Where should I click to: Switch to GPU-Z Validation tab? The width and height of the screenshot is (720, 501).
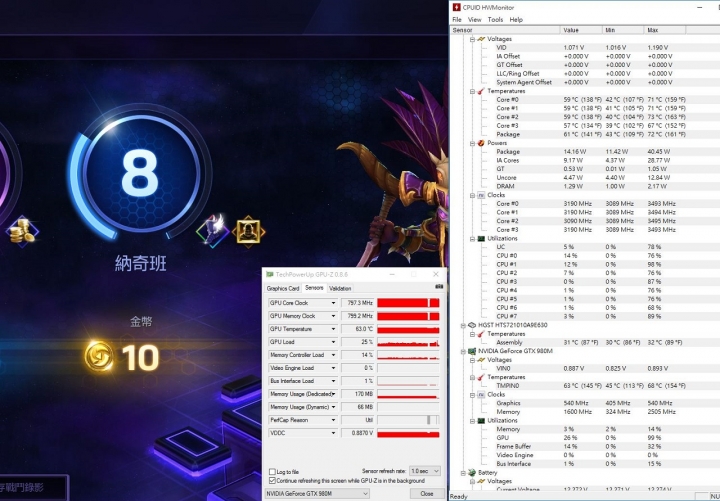pos(340,288)
